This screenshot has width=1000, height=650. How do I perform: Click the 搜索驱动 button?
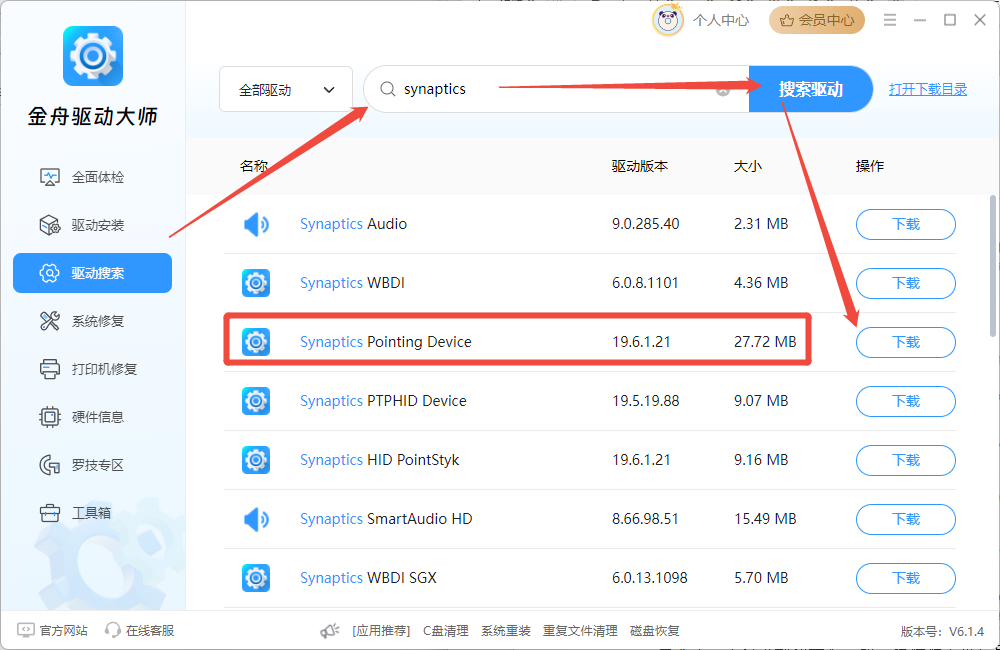[811, 89]
